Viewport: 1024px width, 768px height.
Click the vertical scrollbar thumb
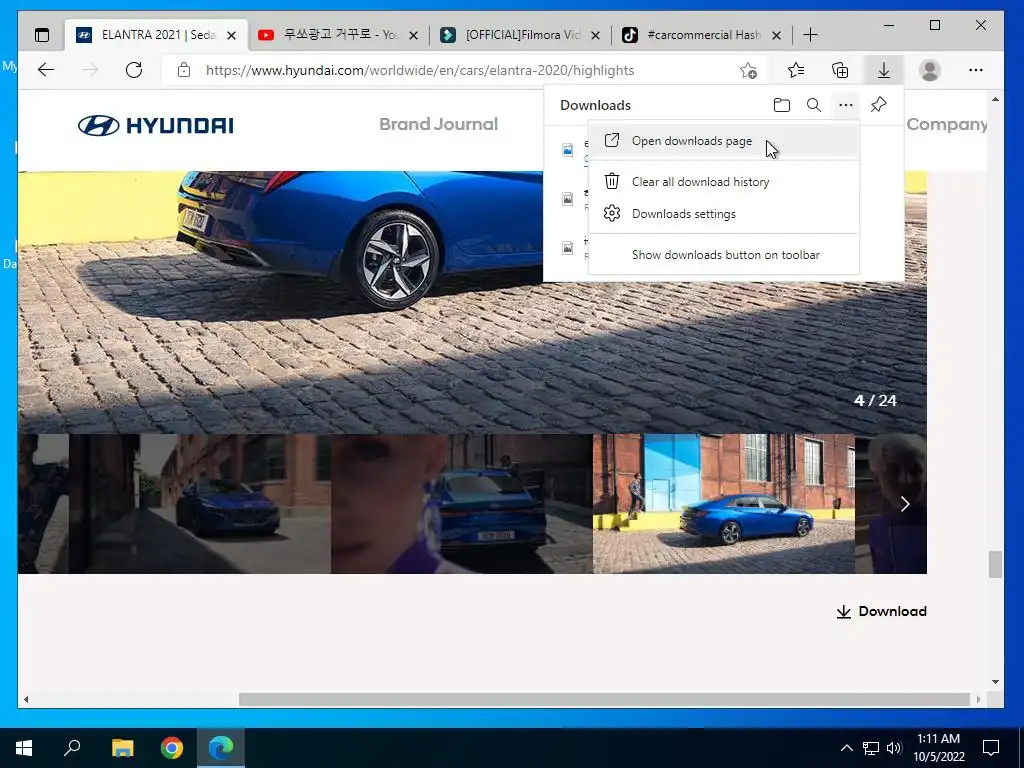point(995,564)
